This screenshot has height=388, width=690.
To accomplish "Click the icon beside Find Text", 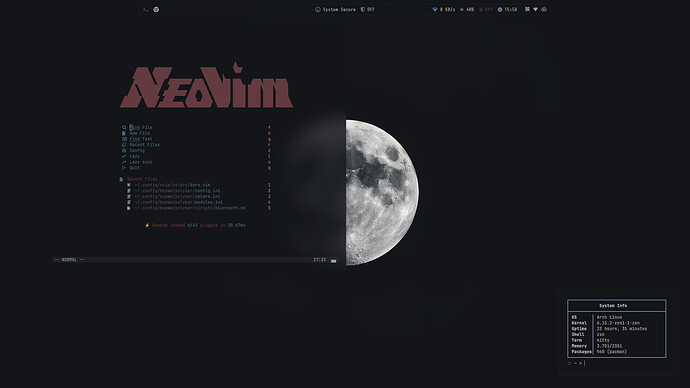I will point(124,139).
